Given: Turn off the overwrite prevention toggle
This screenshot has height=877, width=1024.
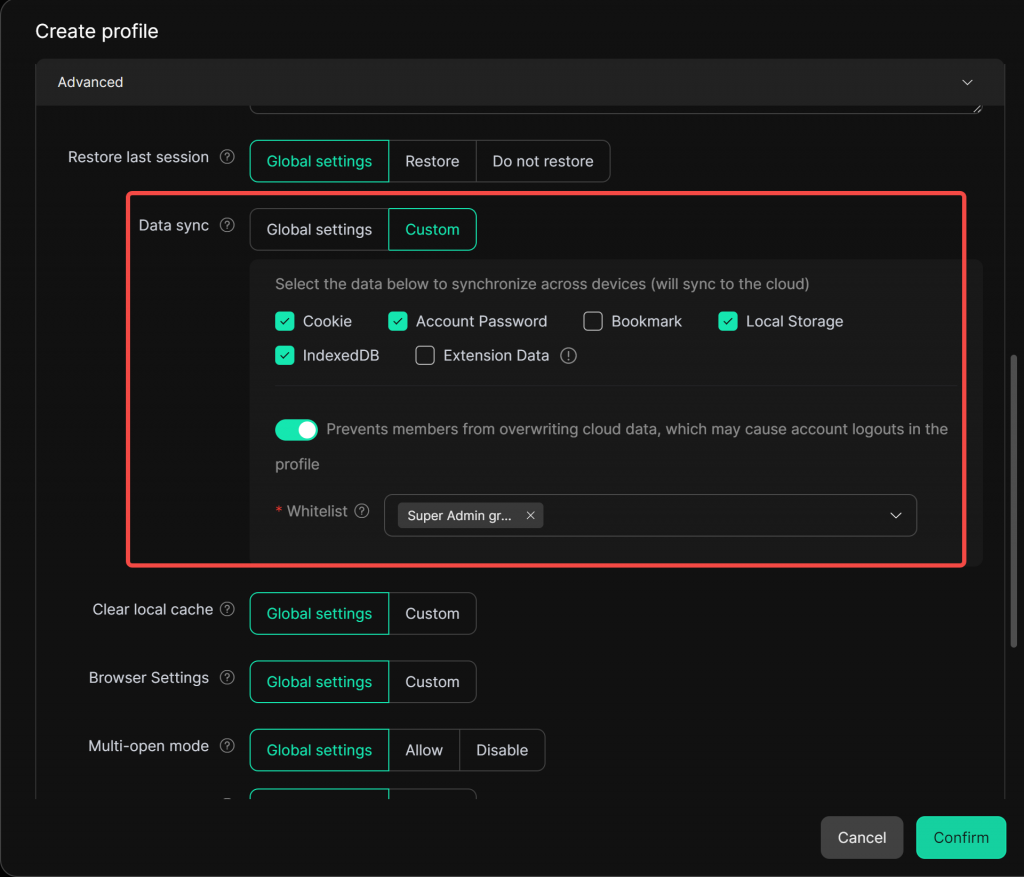Looking at the screenshot, I should 296,430.
